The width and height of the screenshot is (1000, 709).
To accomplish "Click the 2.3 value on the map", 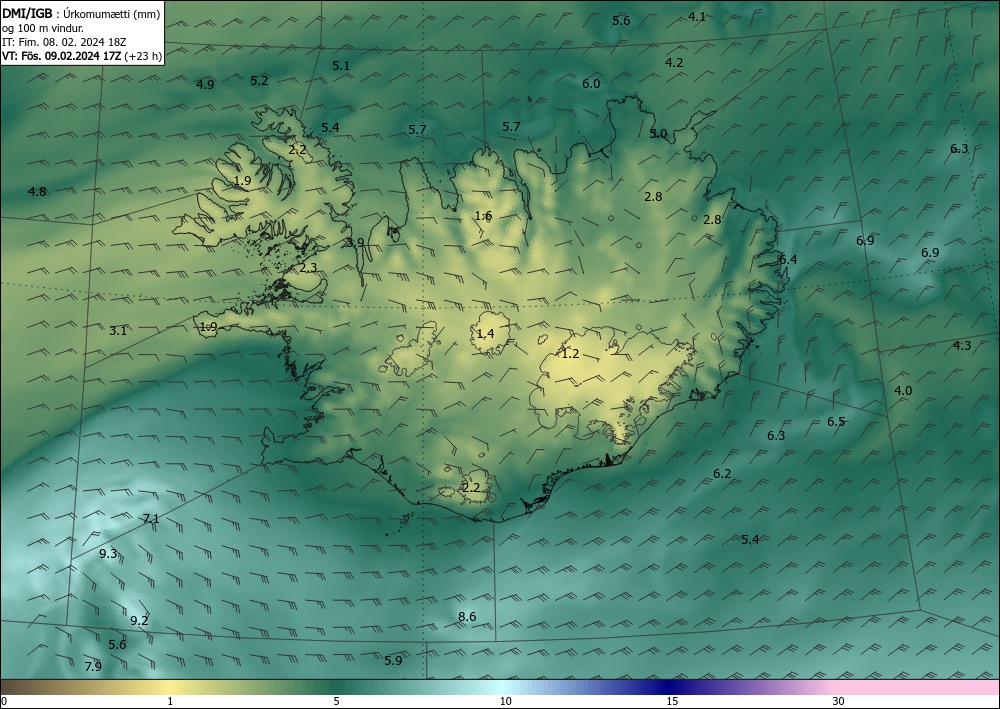I will tap(308, 268).
